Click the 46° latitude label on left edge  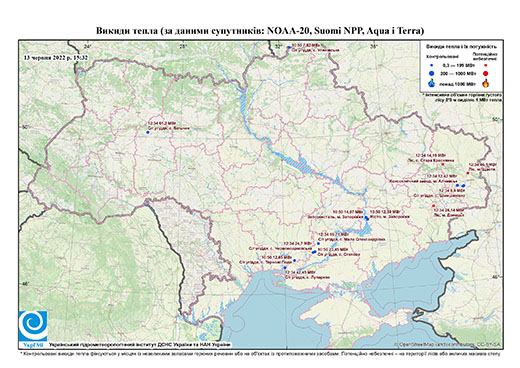point(25,284)
